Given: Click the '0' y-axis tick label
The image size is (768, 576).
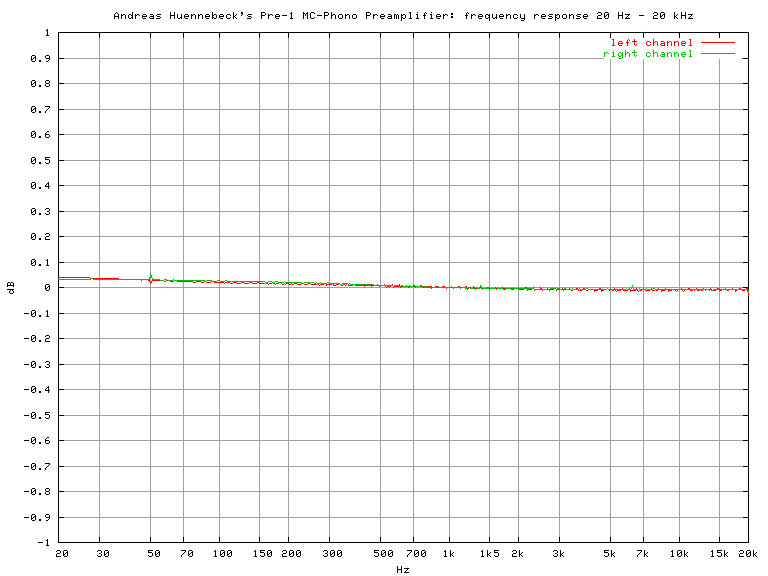Looking at the screenshot, I should tap(47, 288).
